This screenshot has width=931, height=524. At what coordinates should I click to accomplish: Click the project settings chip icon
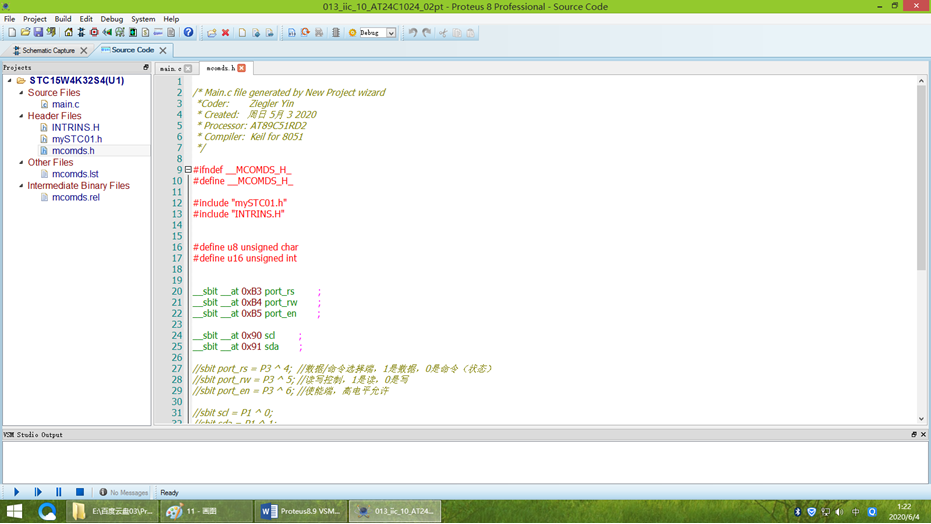tap(335, 33)
